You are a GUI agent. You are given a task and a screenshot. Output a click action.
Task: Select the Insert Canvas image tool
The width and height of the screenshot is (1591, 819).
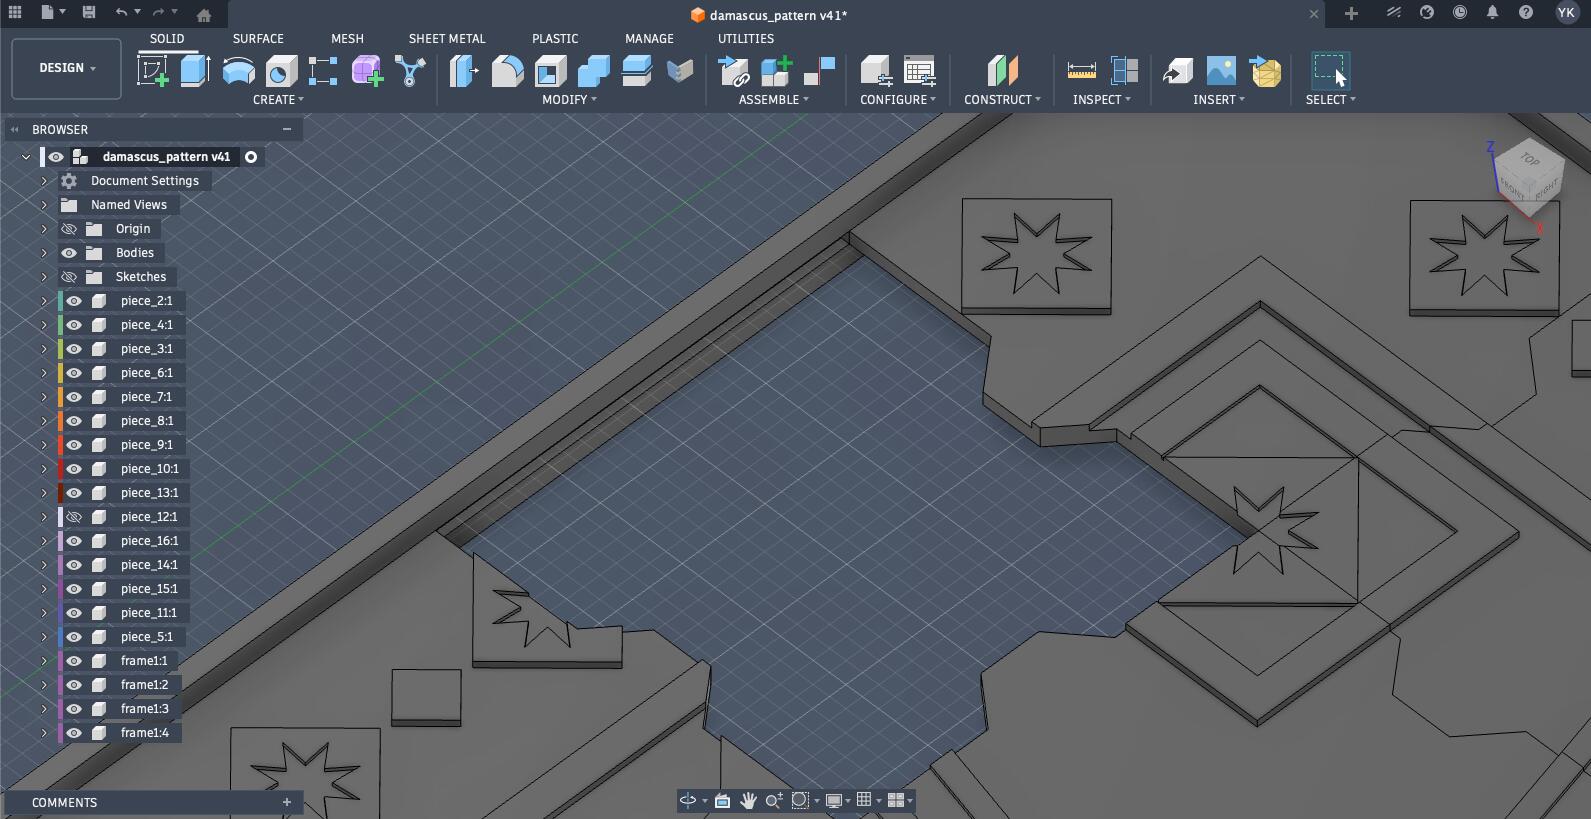[1221, 71]
